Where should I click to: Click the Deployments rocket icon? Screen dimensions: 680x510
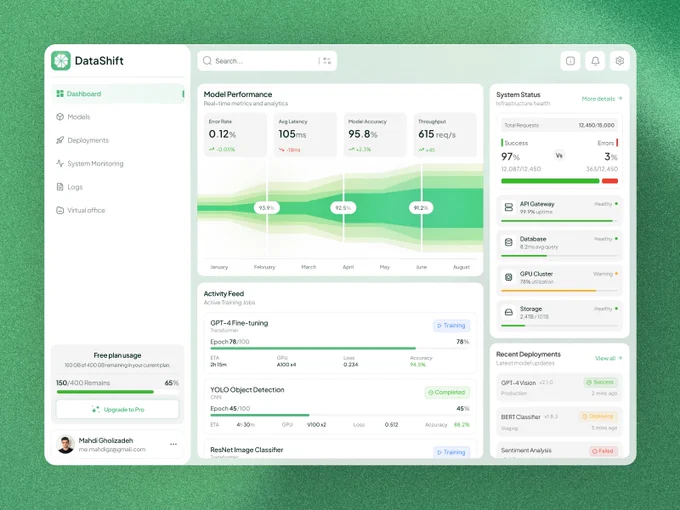pos(60,140)
